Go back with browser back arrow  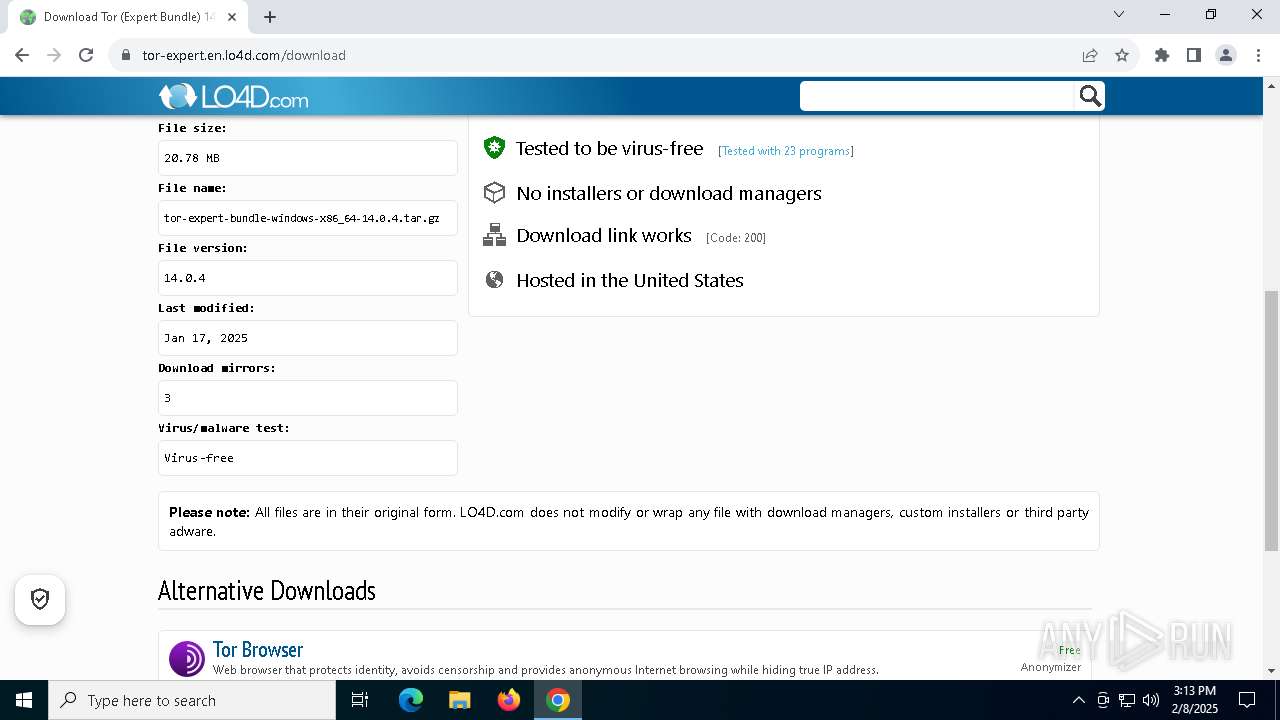click(x=22, y=55)
